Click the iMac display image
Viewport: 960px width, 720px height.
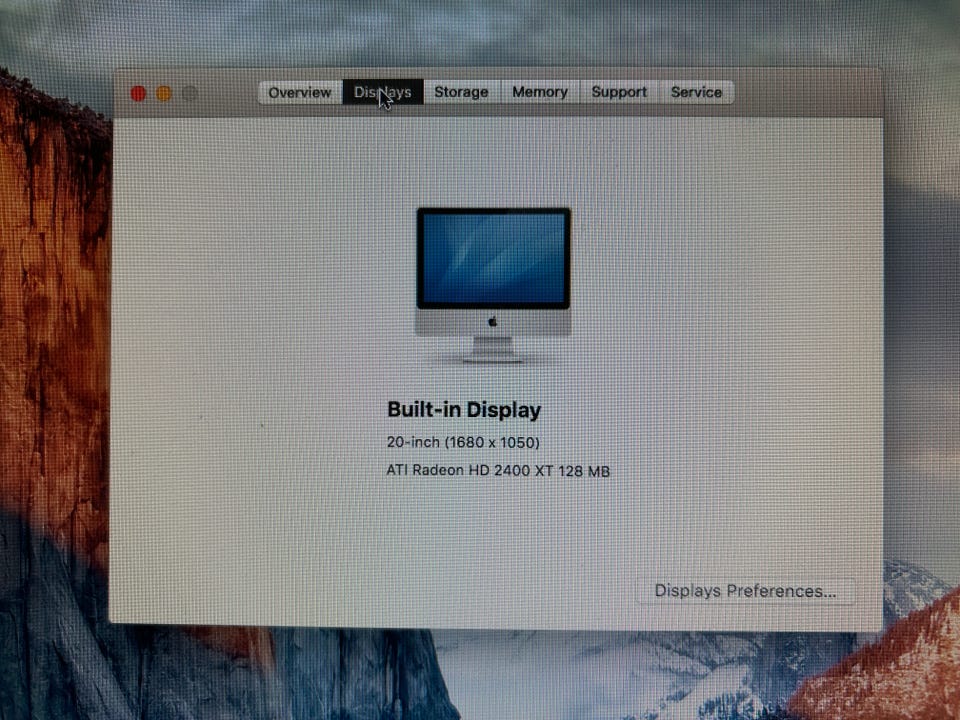[493, 285]
